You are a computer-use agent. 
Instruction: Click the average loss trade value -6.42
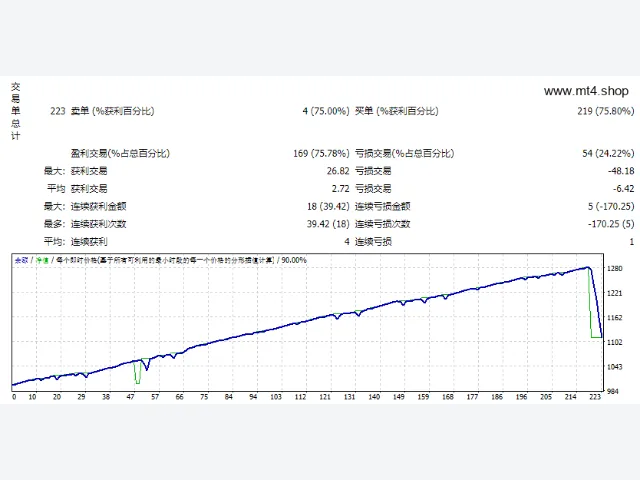(x=623, y=189)
